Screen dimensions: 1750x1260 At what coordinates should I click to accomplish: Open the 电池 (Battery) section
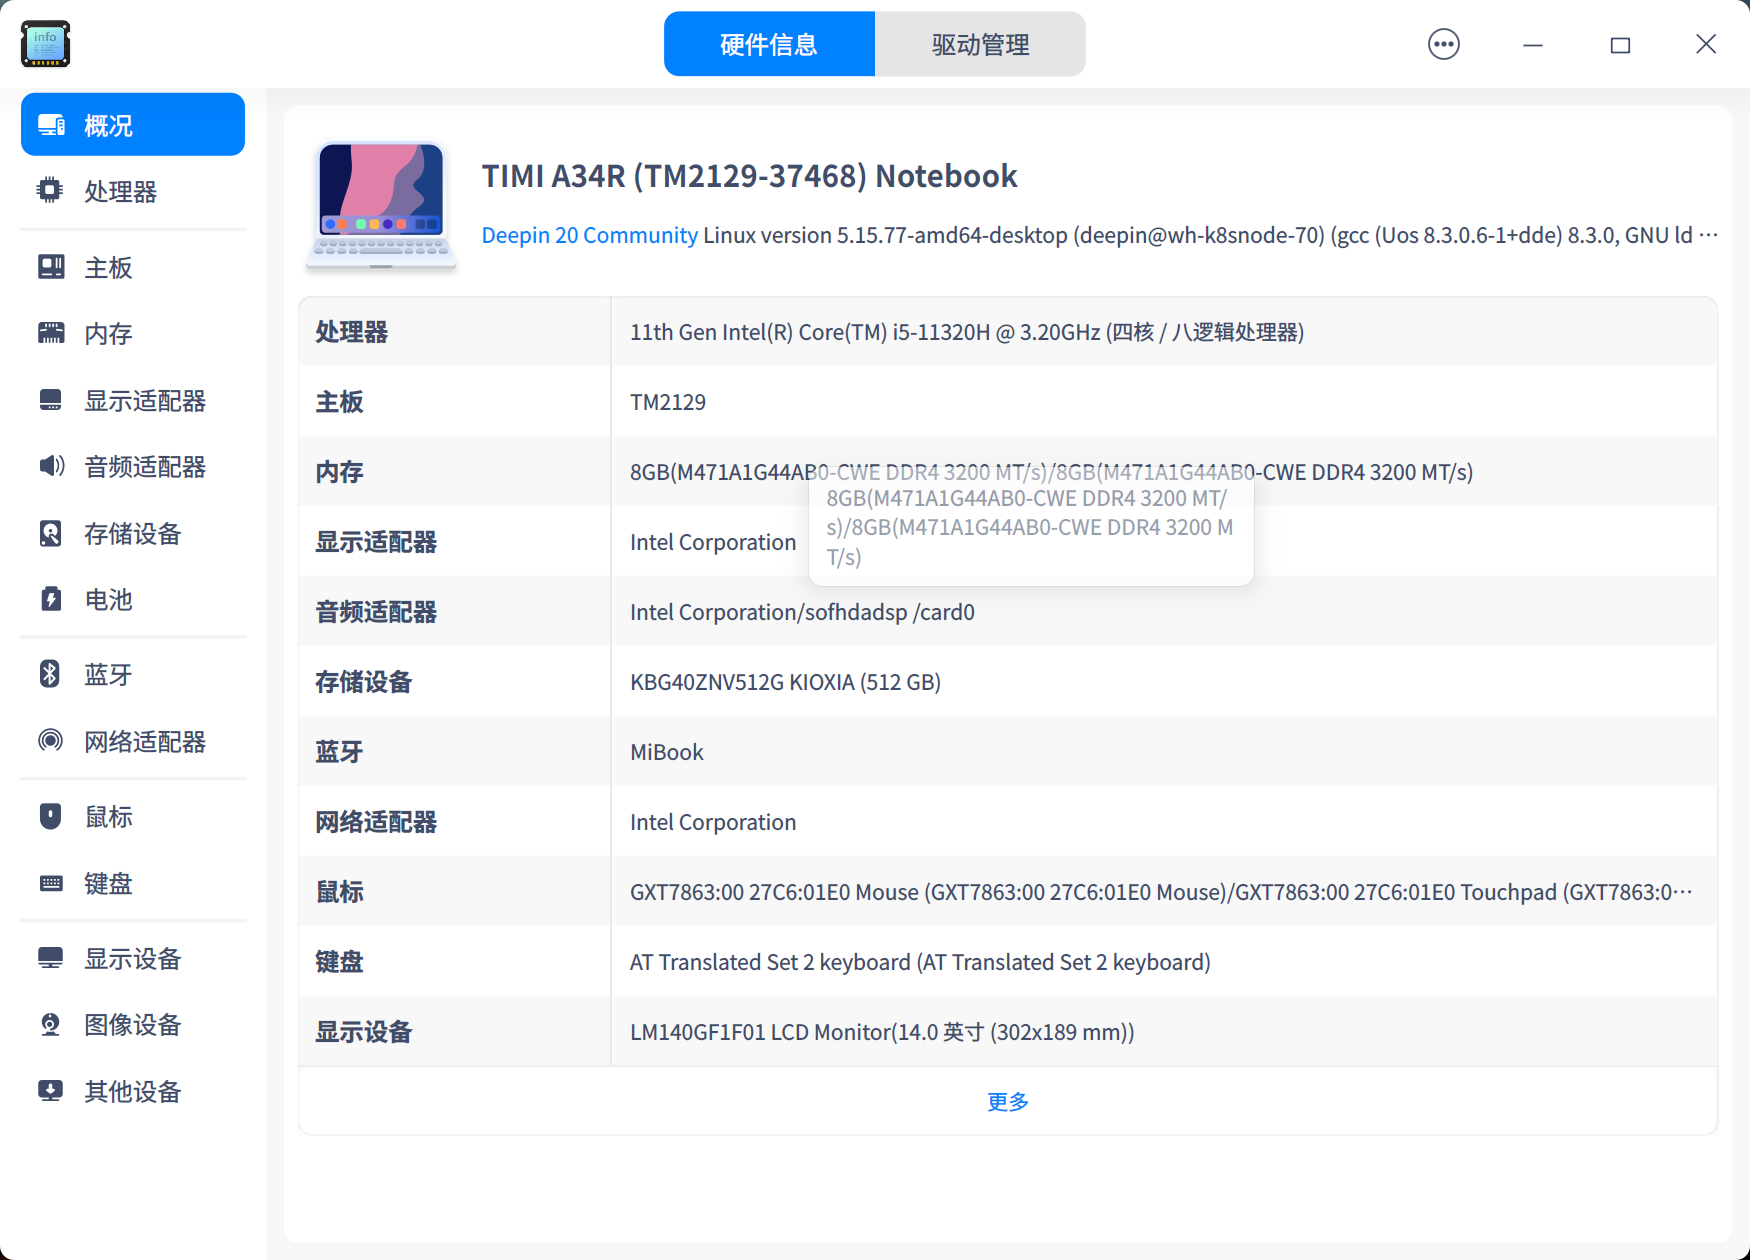point(105,600)
